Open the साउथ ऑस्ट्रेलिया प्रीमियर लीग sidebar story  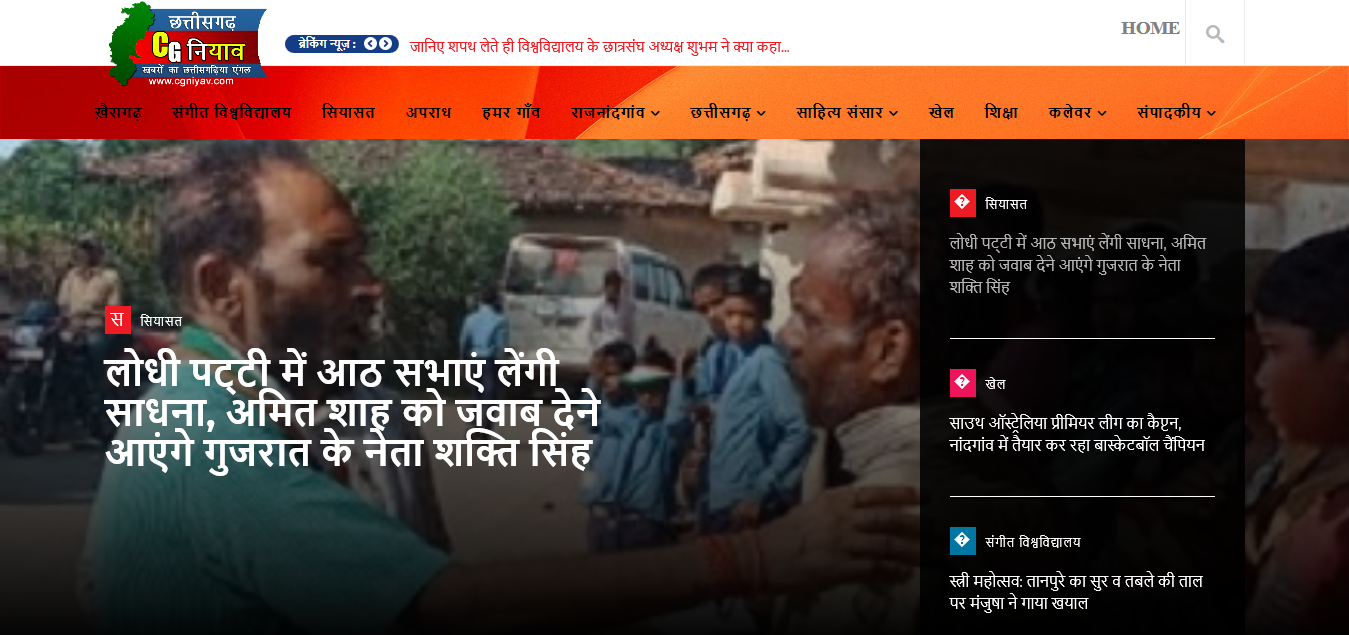click(1077, 434)
